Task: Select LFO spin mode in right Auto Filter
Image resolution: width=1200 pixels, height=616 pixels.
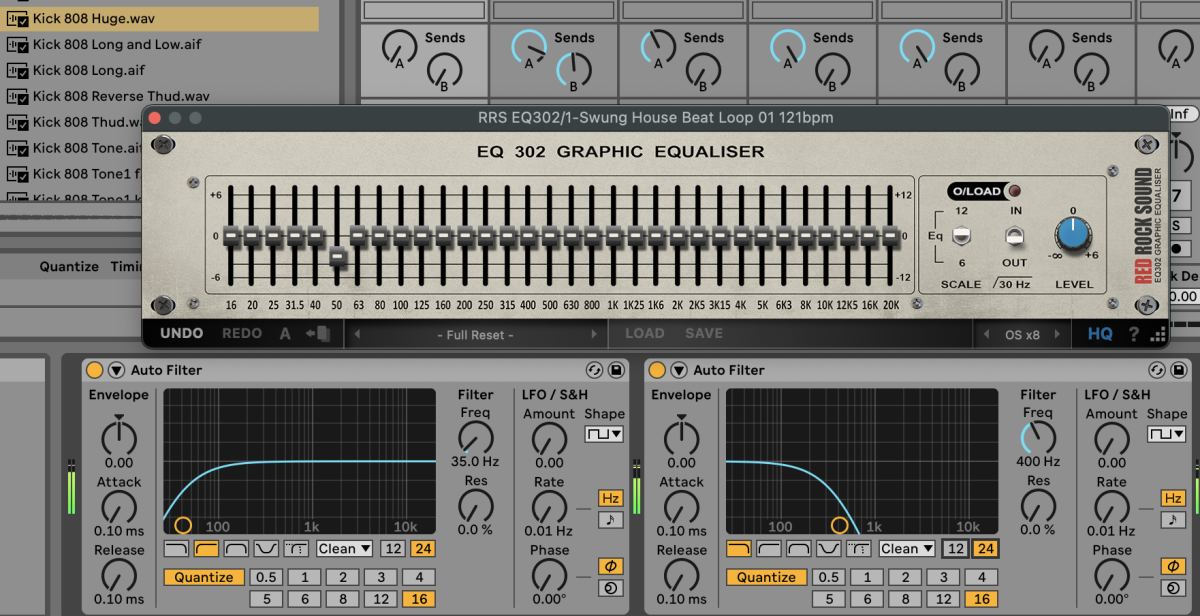Action: pos(1172,587)
